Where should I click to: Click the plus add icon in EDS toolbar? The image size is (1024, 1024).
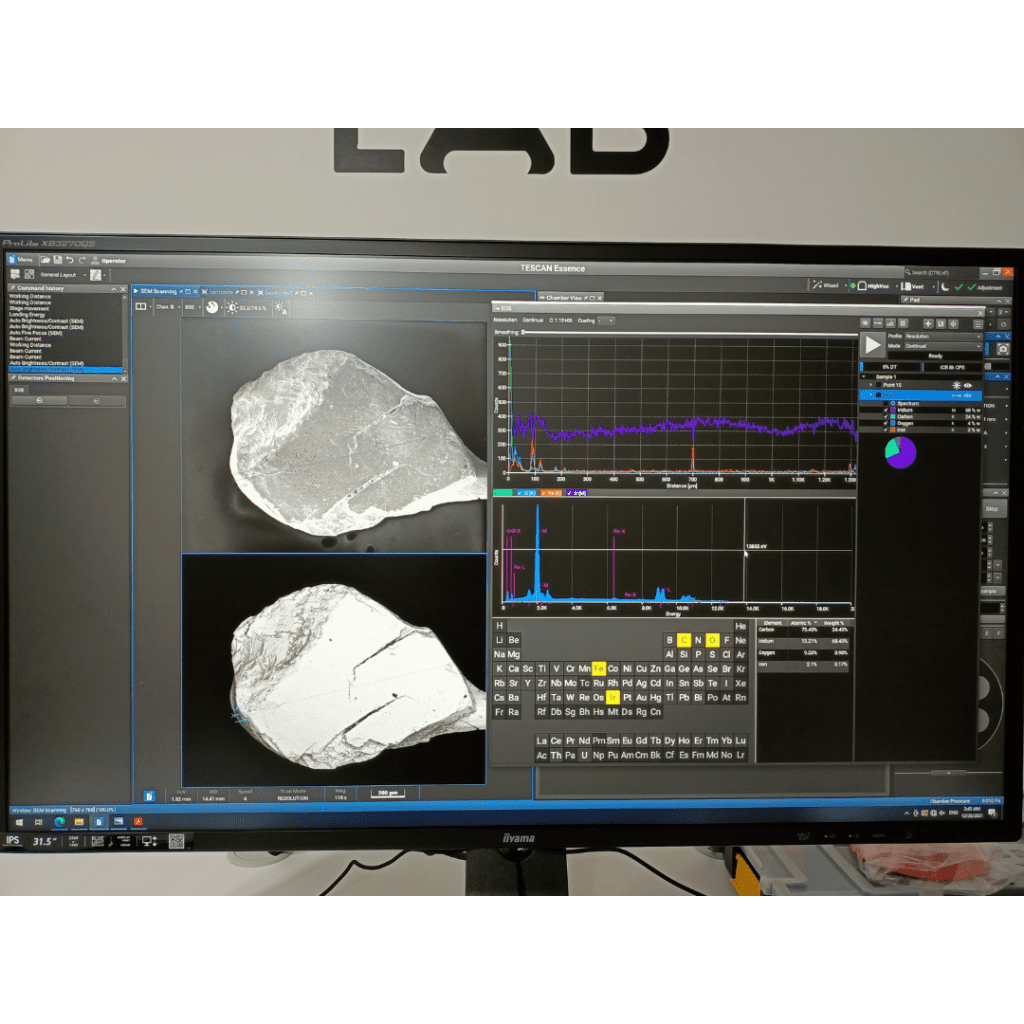928,323
